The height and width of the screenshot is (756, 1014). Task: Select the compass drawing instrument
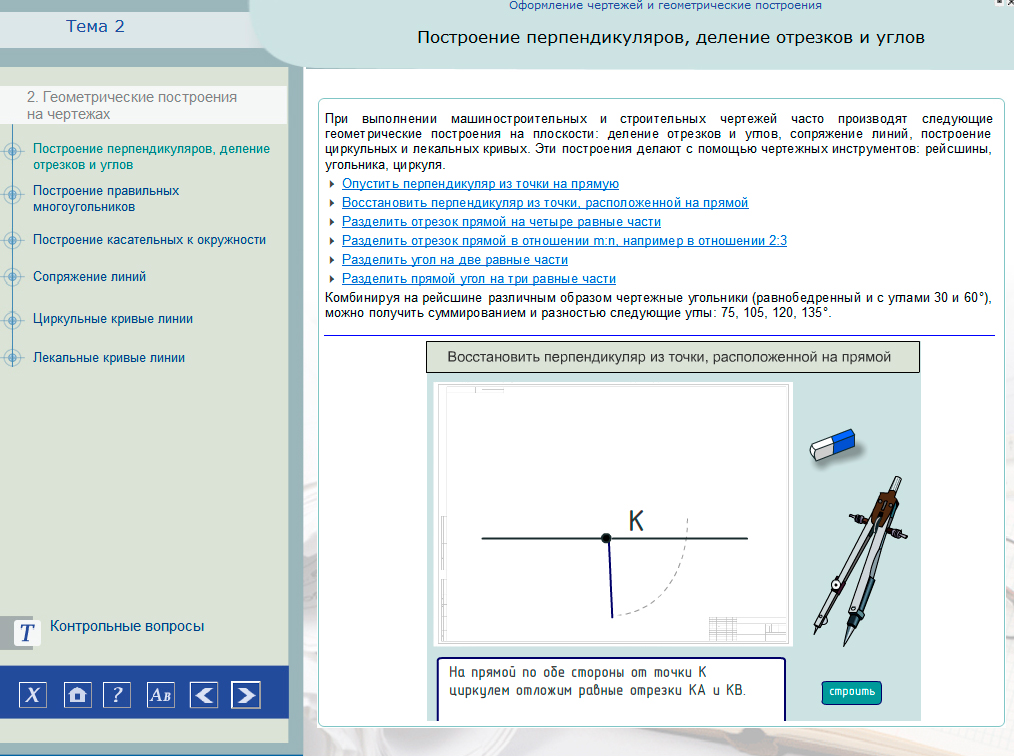click(859, 561)
